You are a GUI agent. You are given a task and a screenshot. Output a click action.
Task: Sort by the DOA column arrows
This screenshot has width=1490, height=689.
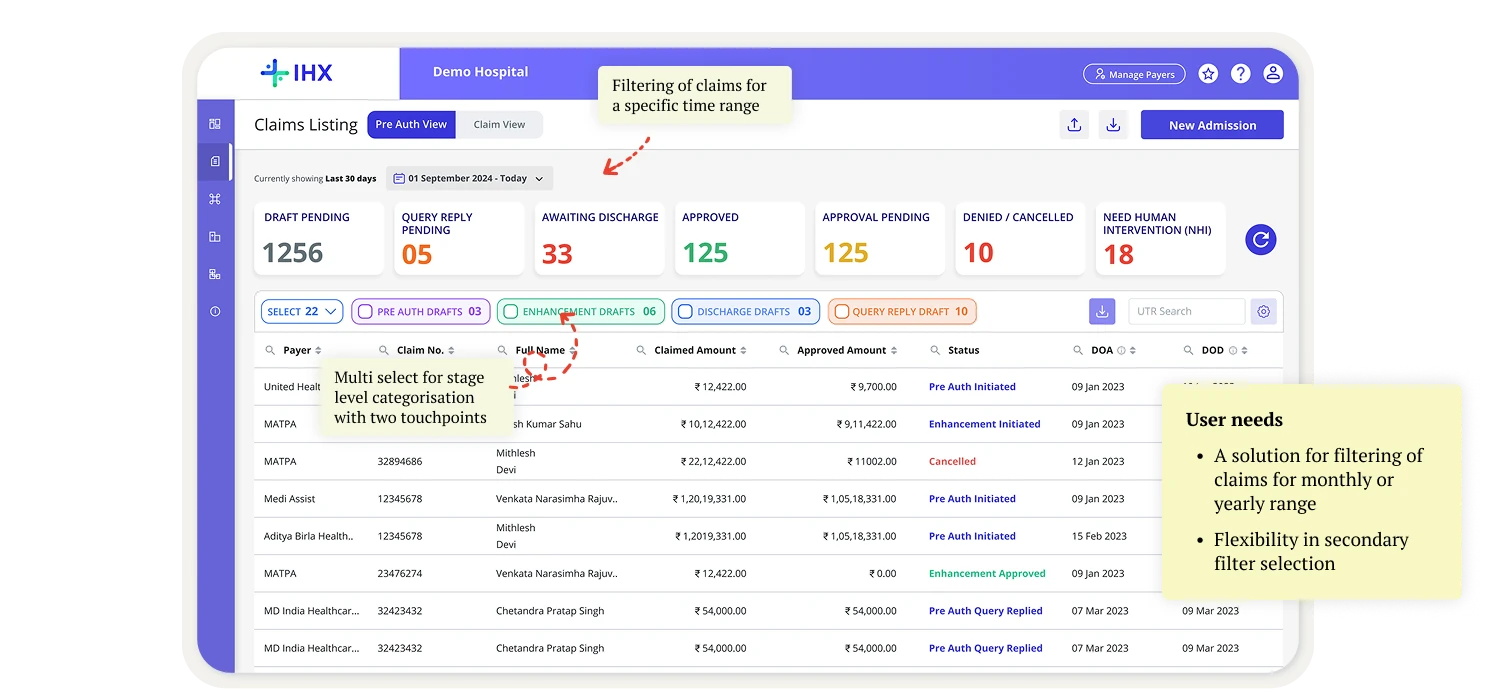(1132, 351)
